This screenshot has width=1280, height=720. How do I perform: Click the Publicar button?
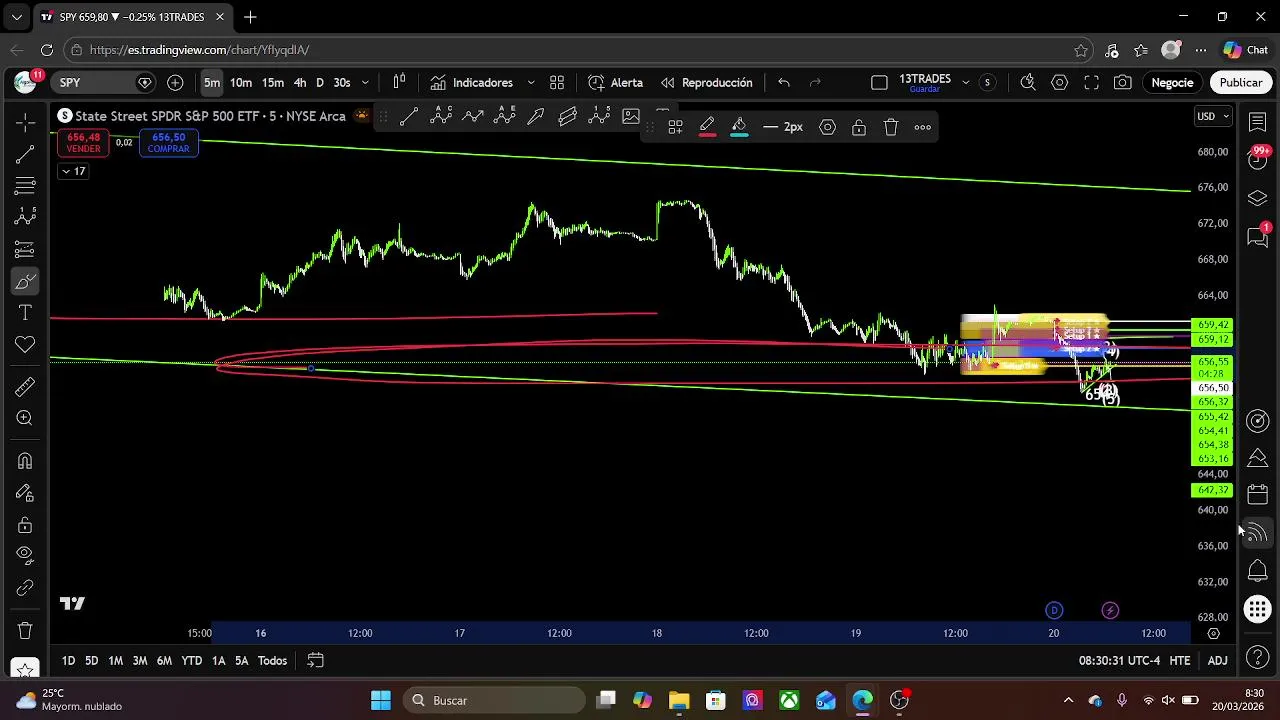coord(1241,83)
